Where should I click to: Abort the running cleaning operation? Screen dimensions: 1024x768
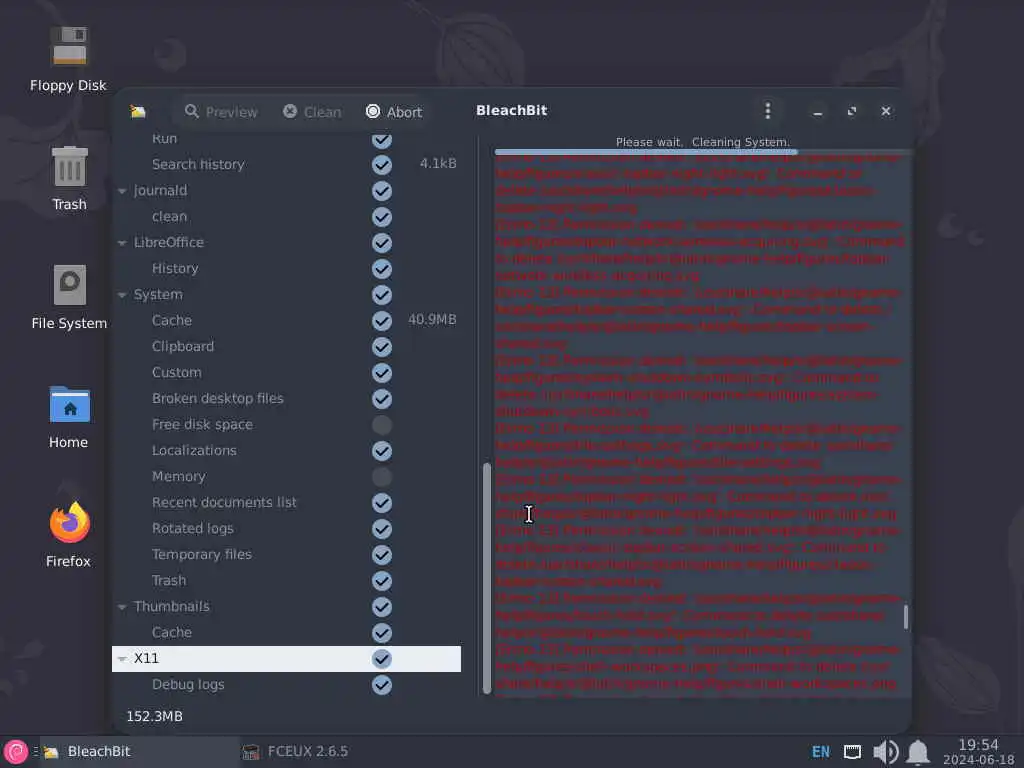(x=394, y=112)
